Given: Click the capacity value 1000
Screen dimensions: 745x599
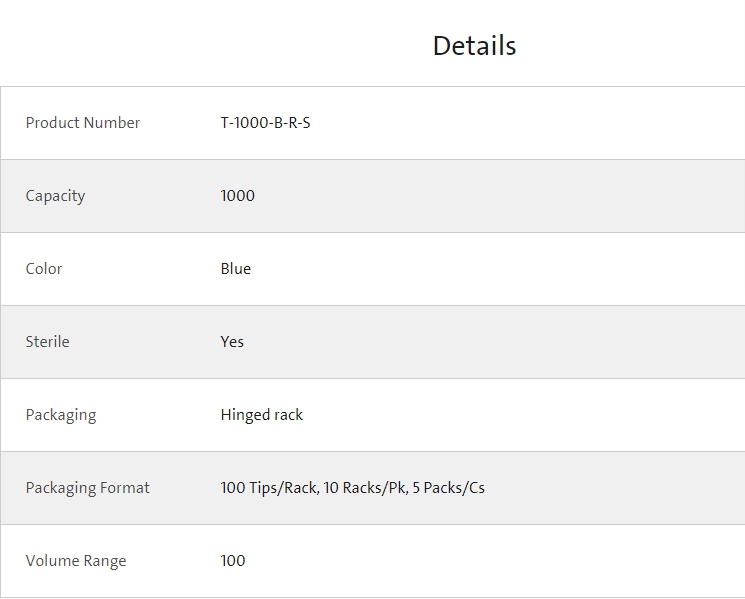Looking at the screenshot, I should point(238,196).
